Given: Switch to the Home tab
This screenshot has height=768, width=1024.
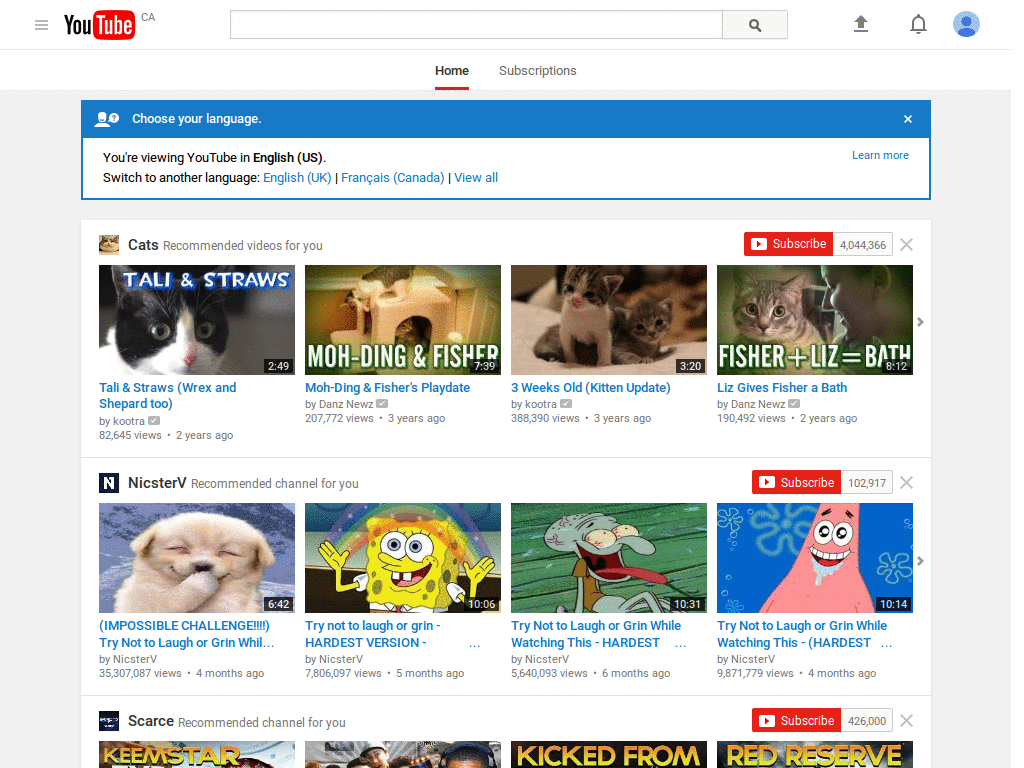Looking at the screenshot, I should pos(452,71).
